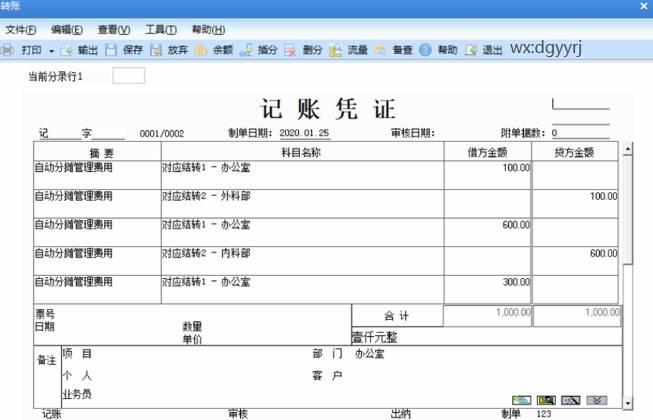The width and height of the screenshot is (653, 420).
Task: Click the 借方金额 column header
Action: (488, 152)
